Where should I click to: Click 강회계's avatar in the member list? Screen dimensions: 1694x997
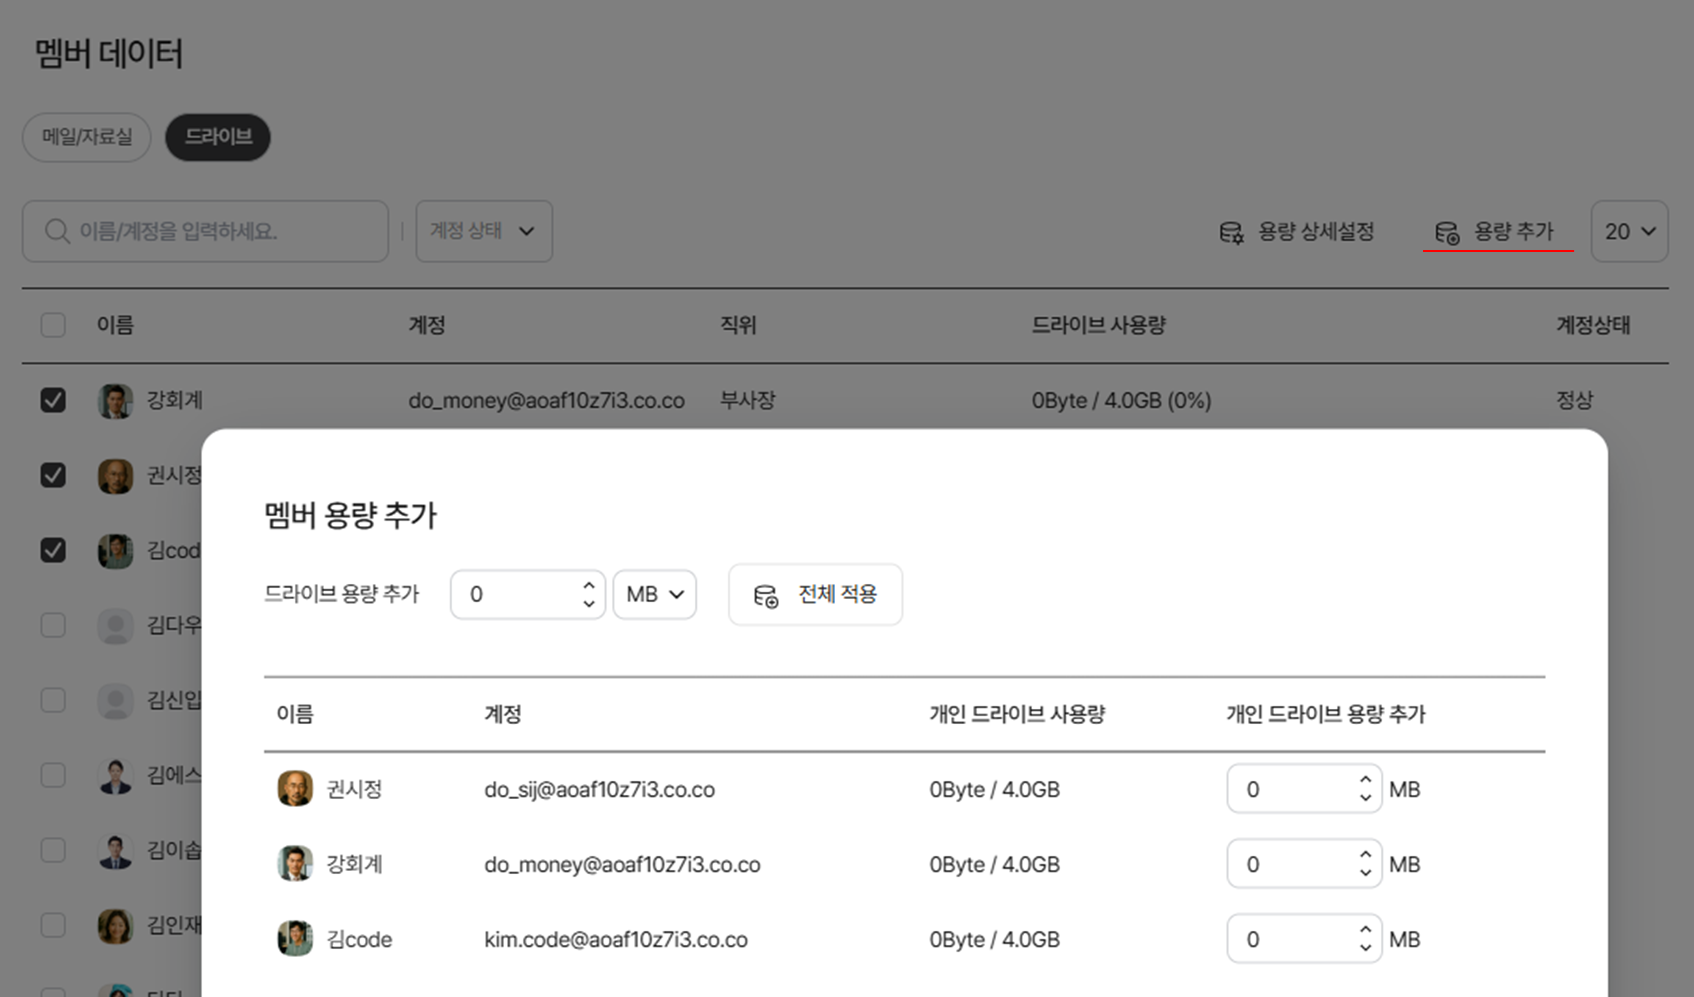pyautogui.click(x=115, y=400)
